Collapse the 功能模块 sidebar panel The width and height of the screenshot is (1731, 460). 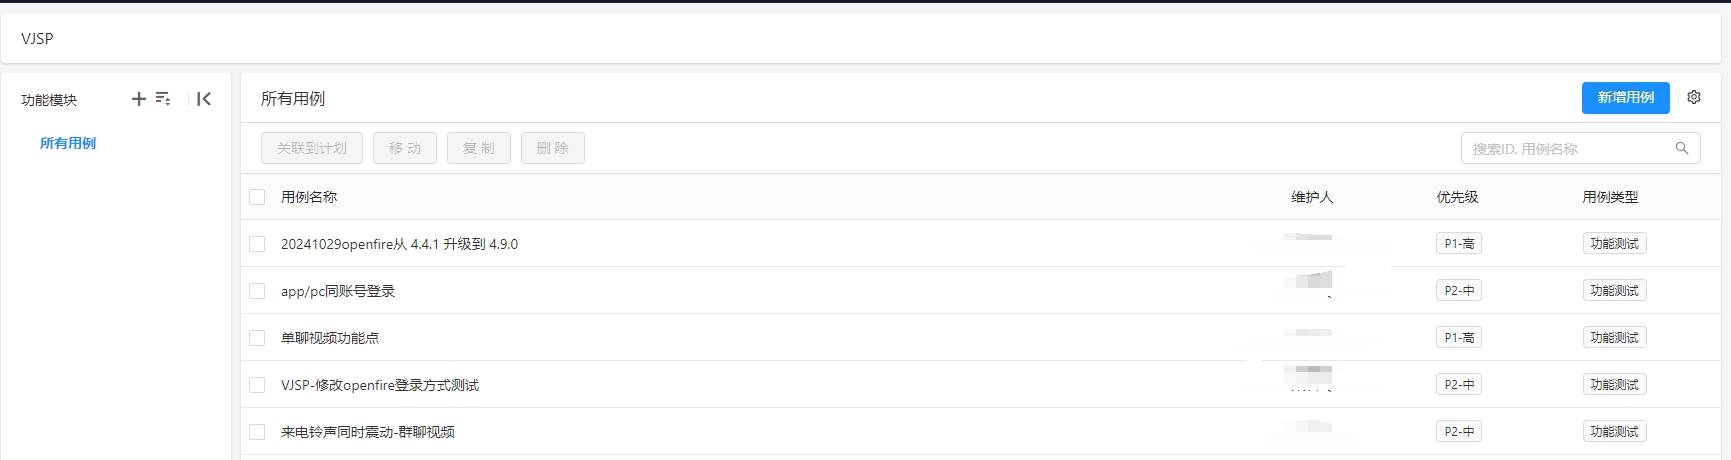(204, 99)
